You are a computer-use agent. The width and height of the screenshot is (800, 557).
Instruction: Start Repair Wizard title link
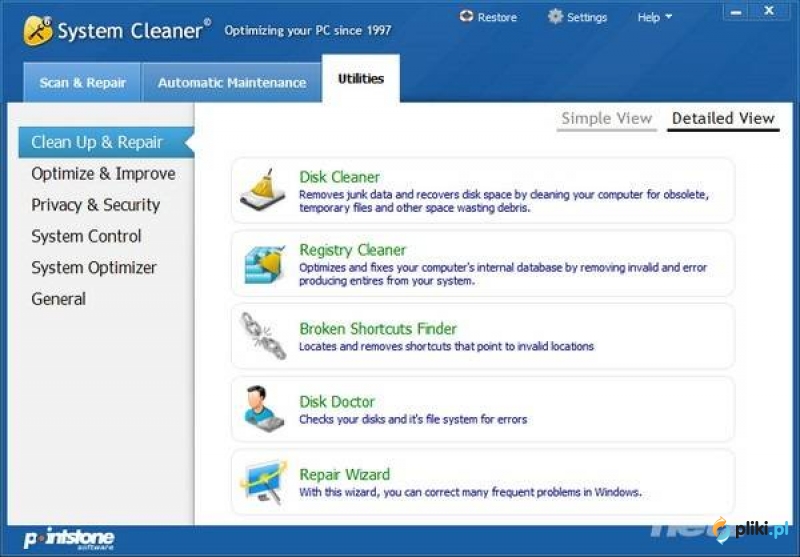[344, 474]
